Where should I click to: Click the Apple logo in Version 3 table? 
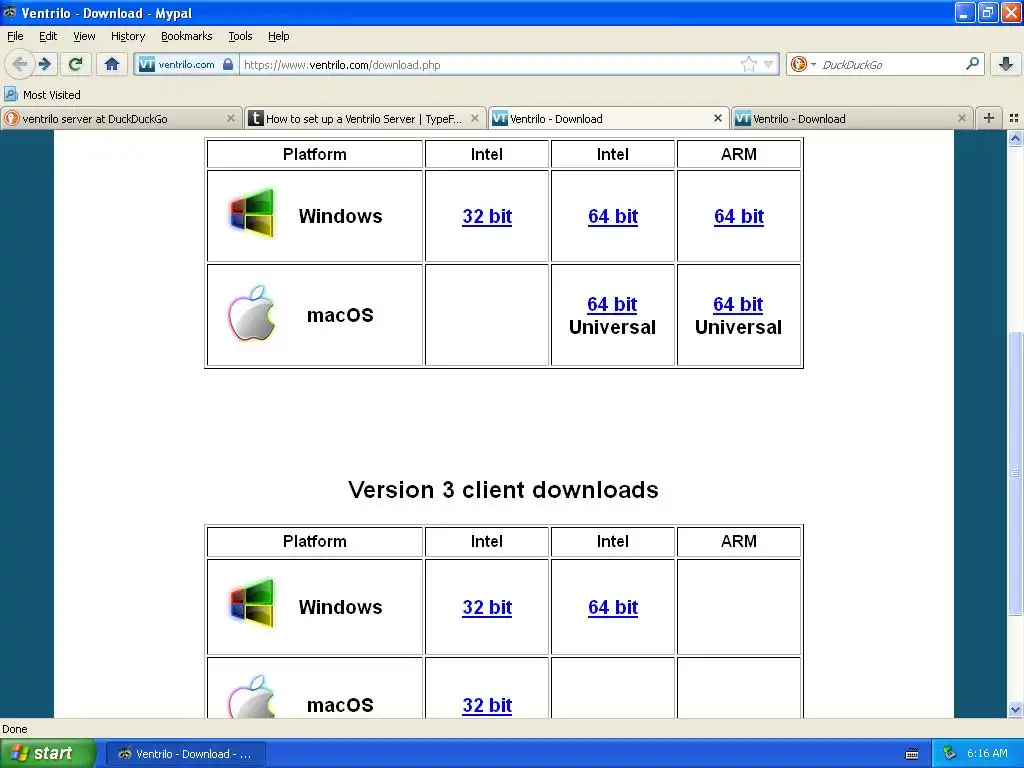pos(251,696)
